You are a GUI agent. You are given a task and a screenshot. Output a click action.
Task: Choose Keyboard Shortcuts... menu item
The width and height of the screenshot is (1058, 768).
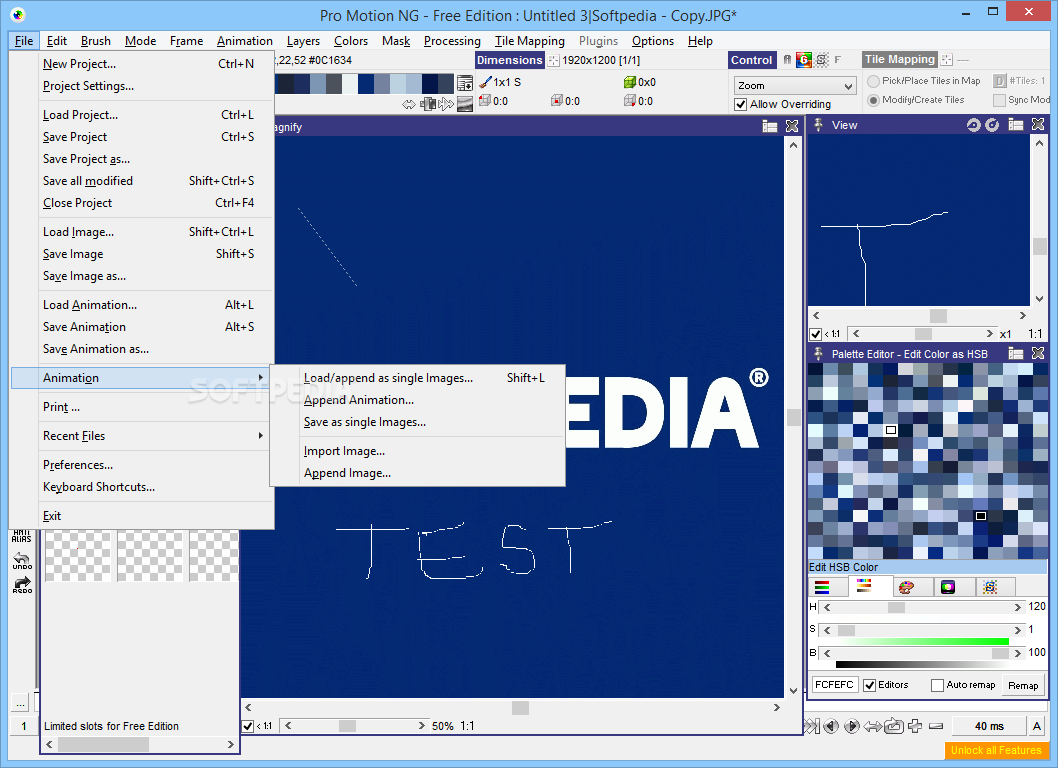99,487
